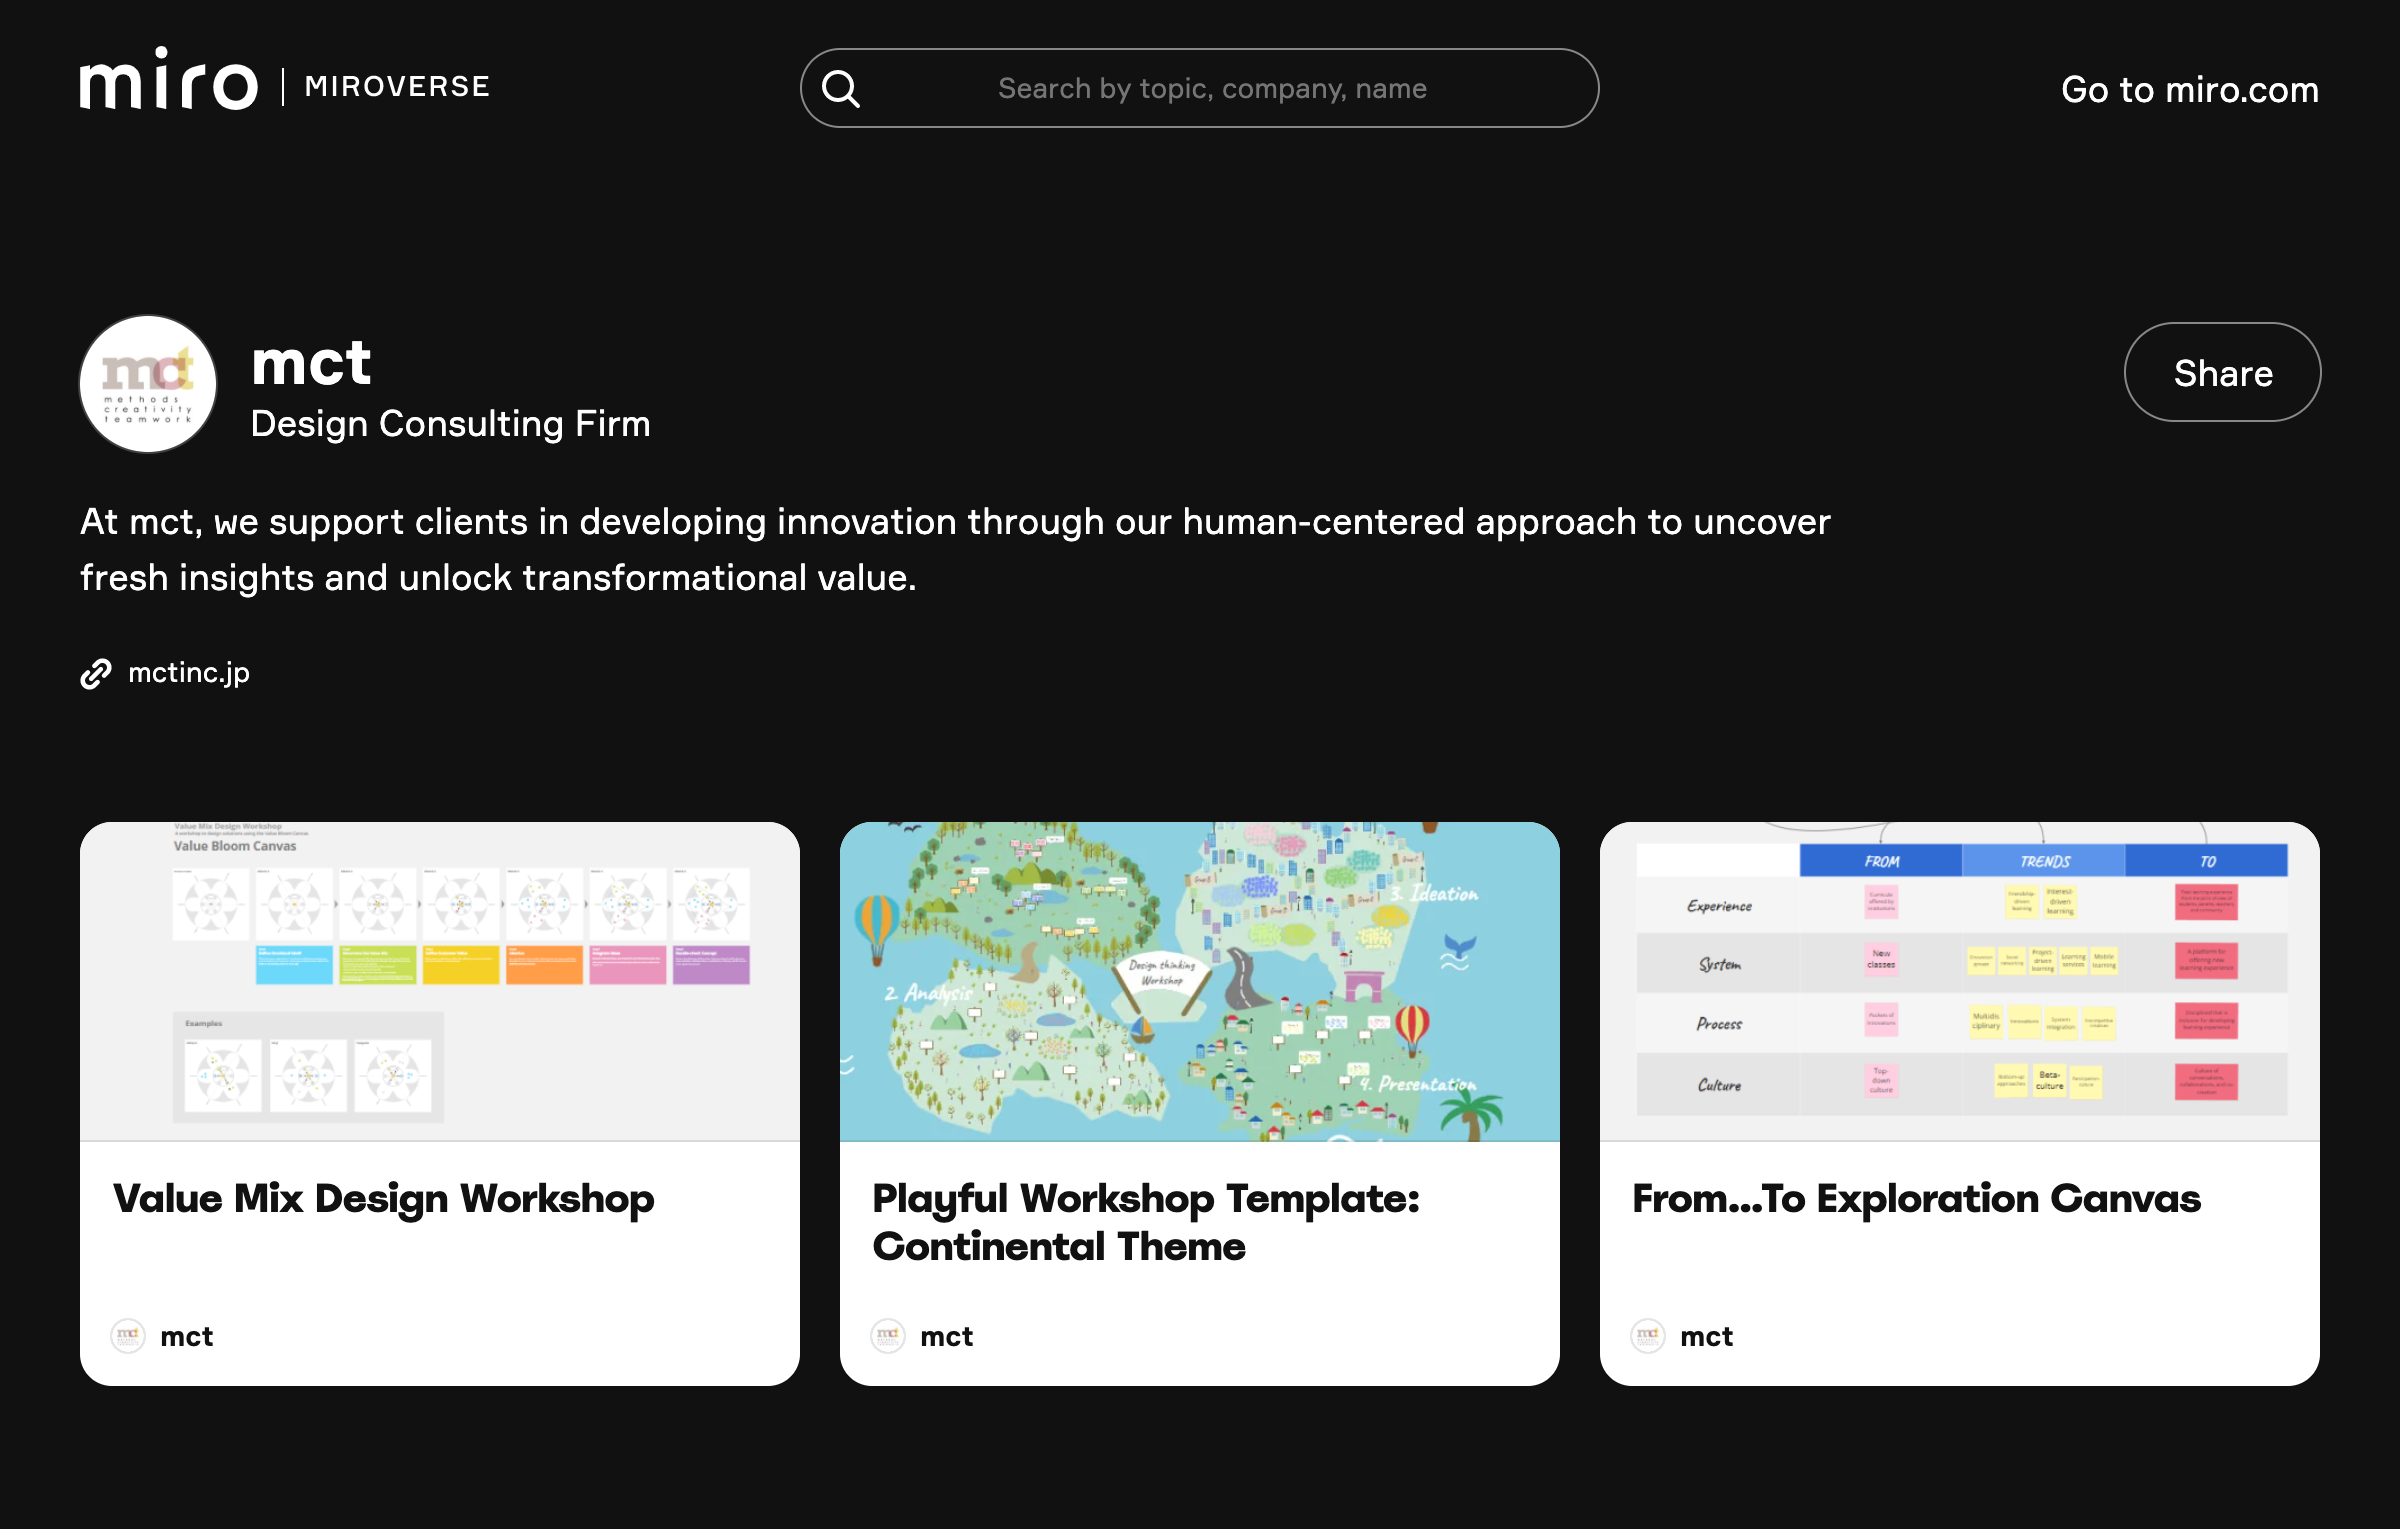Open the continental map workshop thumbnail
Viewport: 2400px width, 1529px height.
tap(1200, 981)
